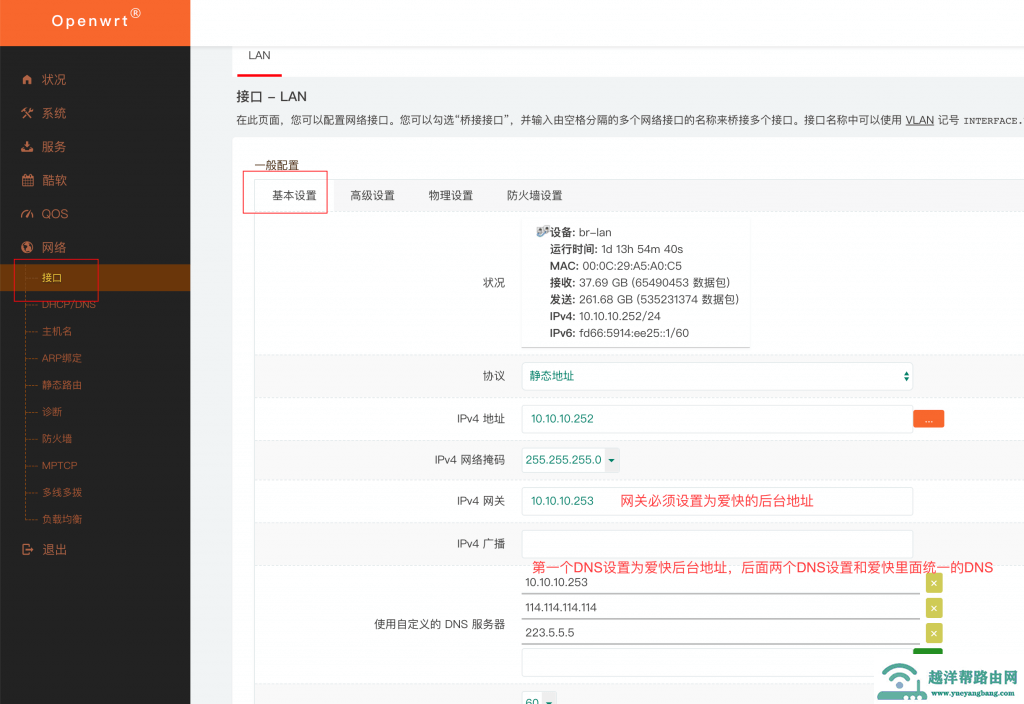Viewport: 1024px width, 704px height.
Task: Click the br-lan device icon
Action: (x=543, y=231)
